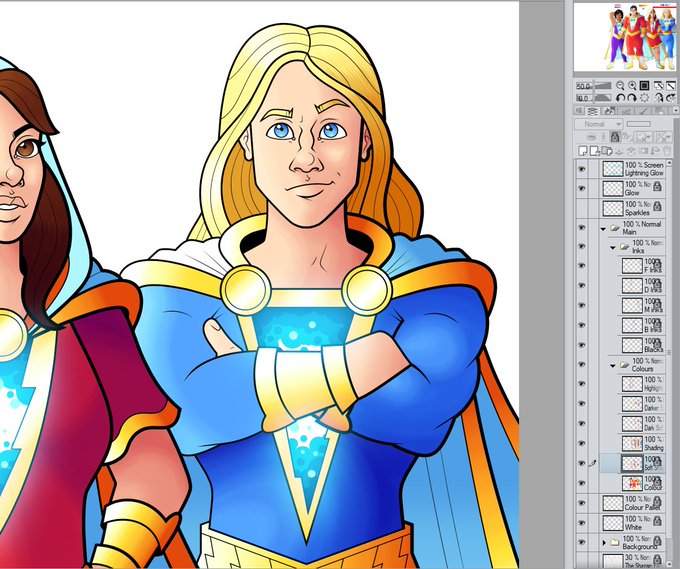The height and width of the screenshot is (569, 680).
Task: Click the delete layer trash icon
Action: pos(667,151)
